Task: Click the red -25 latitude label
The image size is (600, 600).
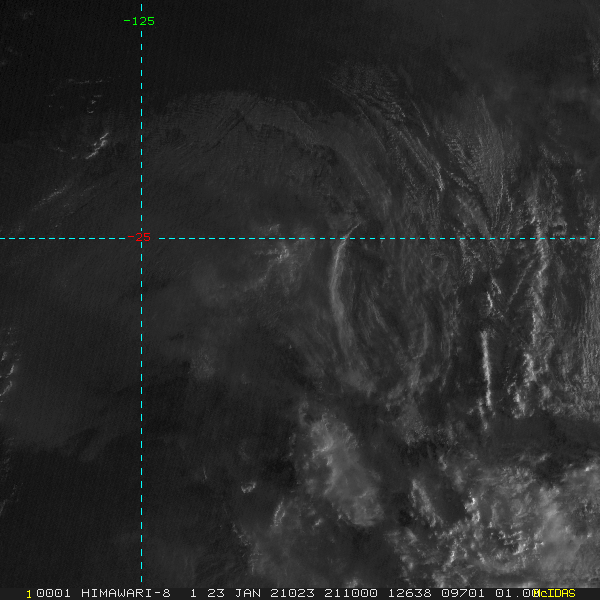Action: (x=139, y=237)
